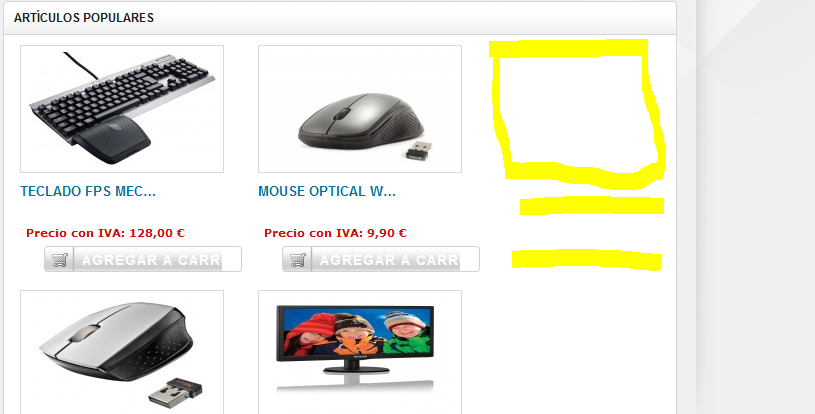
Task: View the gray optical mouse product image
Action: pyautogui.click(x=360, y=109)
